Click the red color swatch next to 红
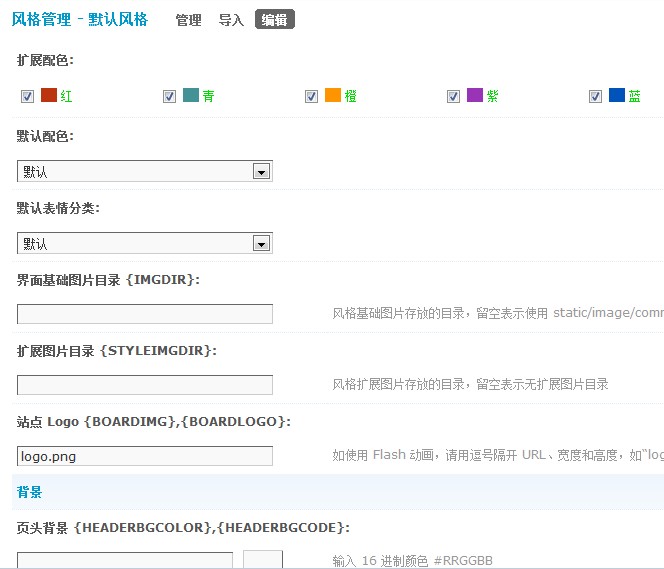This screenshot has height=569, width=664. click(49, 95)
